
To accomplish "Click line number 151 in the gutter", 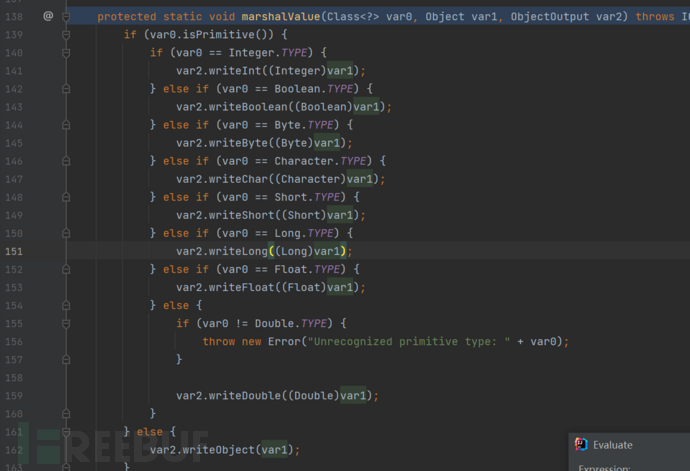I will [14, 251].
